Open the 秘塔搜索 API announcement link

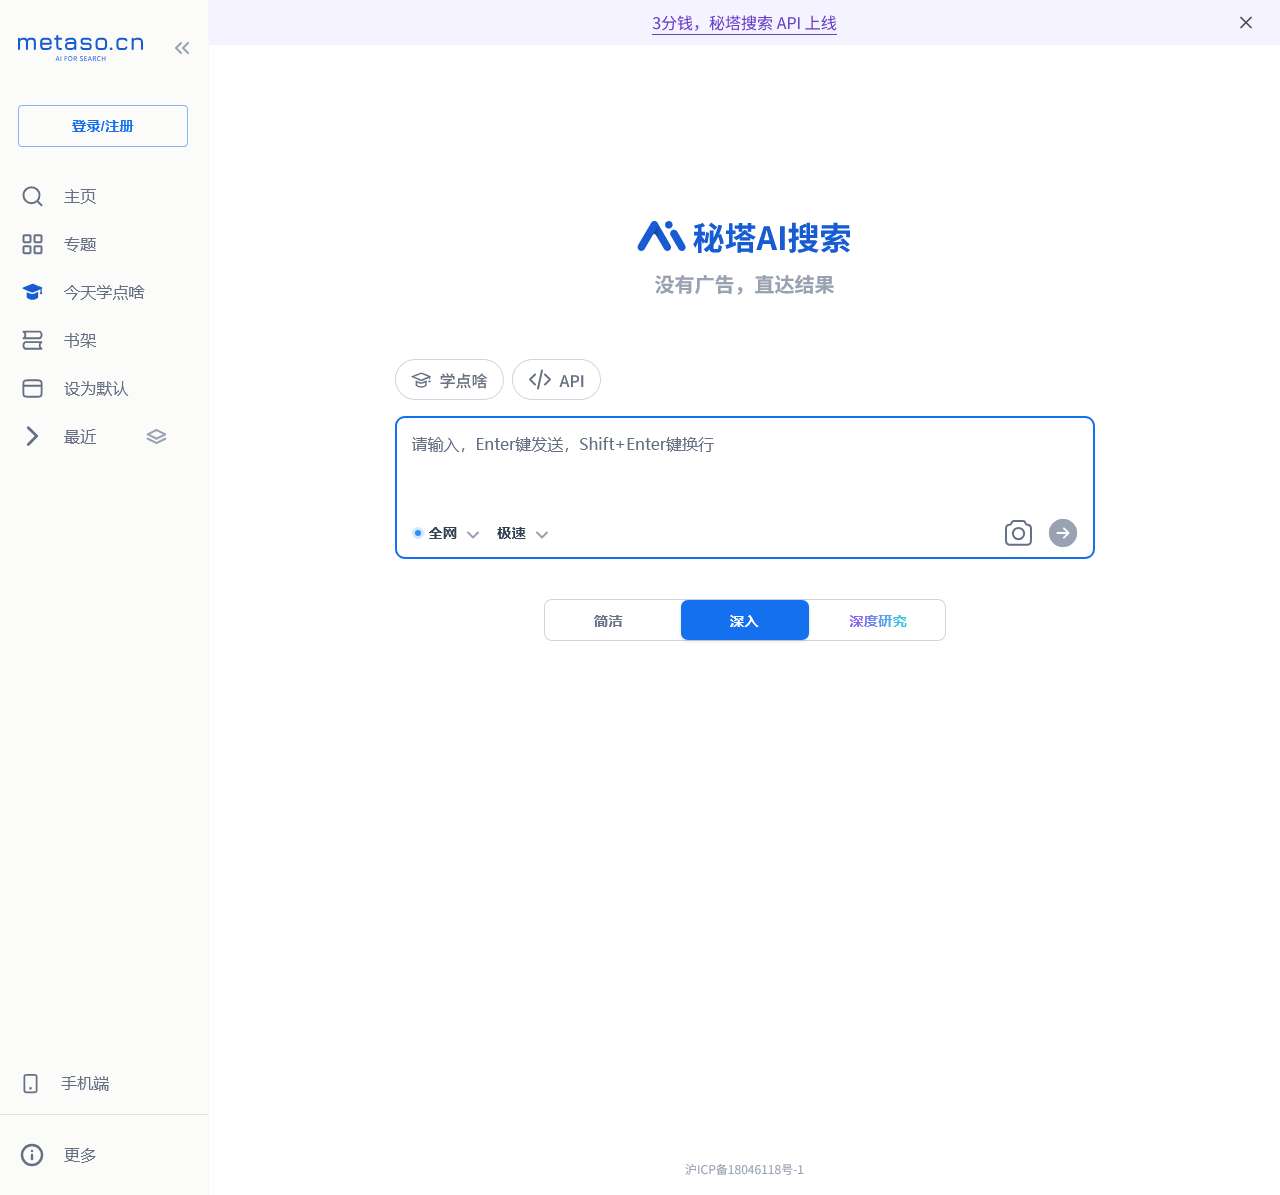tap(744, 22)
